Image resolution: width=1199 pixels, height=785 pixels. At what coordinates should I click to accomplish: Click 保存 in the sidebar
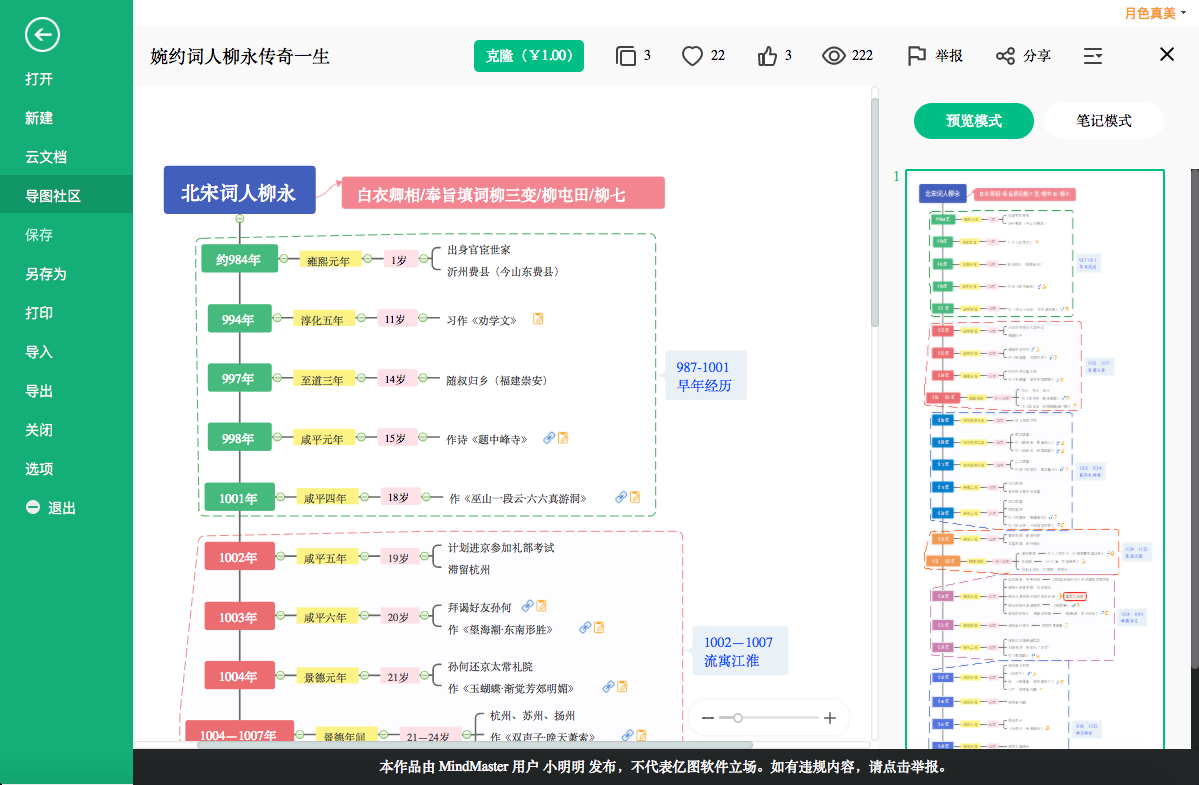coord(39,235)
